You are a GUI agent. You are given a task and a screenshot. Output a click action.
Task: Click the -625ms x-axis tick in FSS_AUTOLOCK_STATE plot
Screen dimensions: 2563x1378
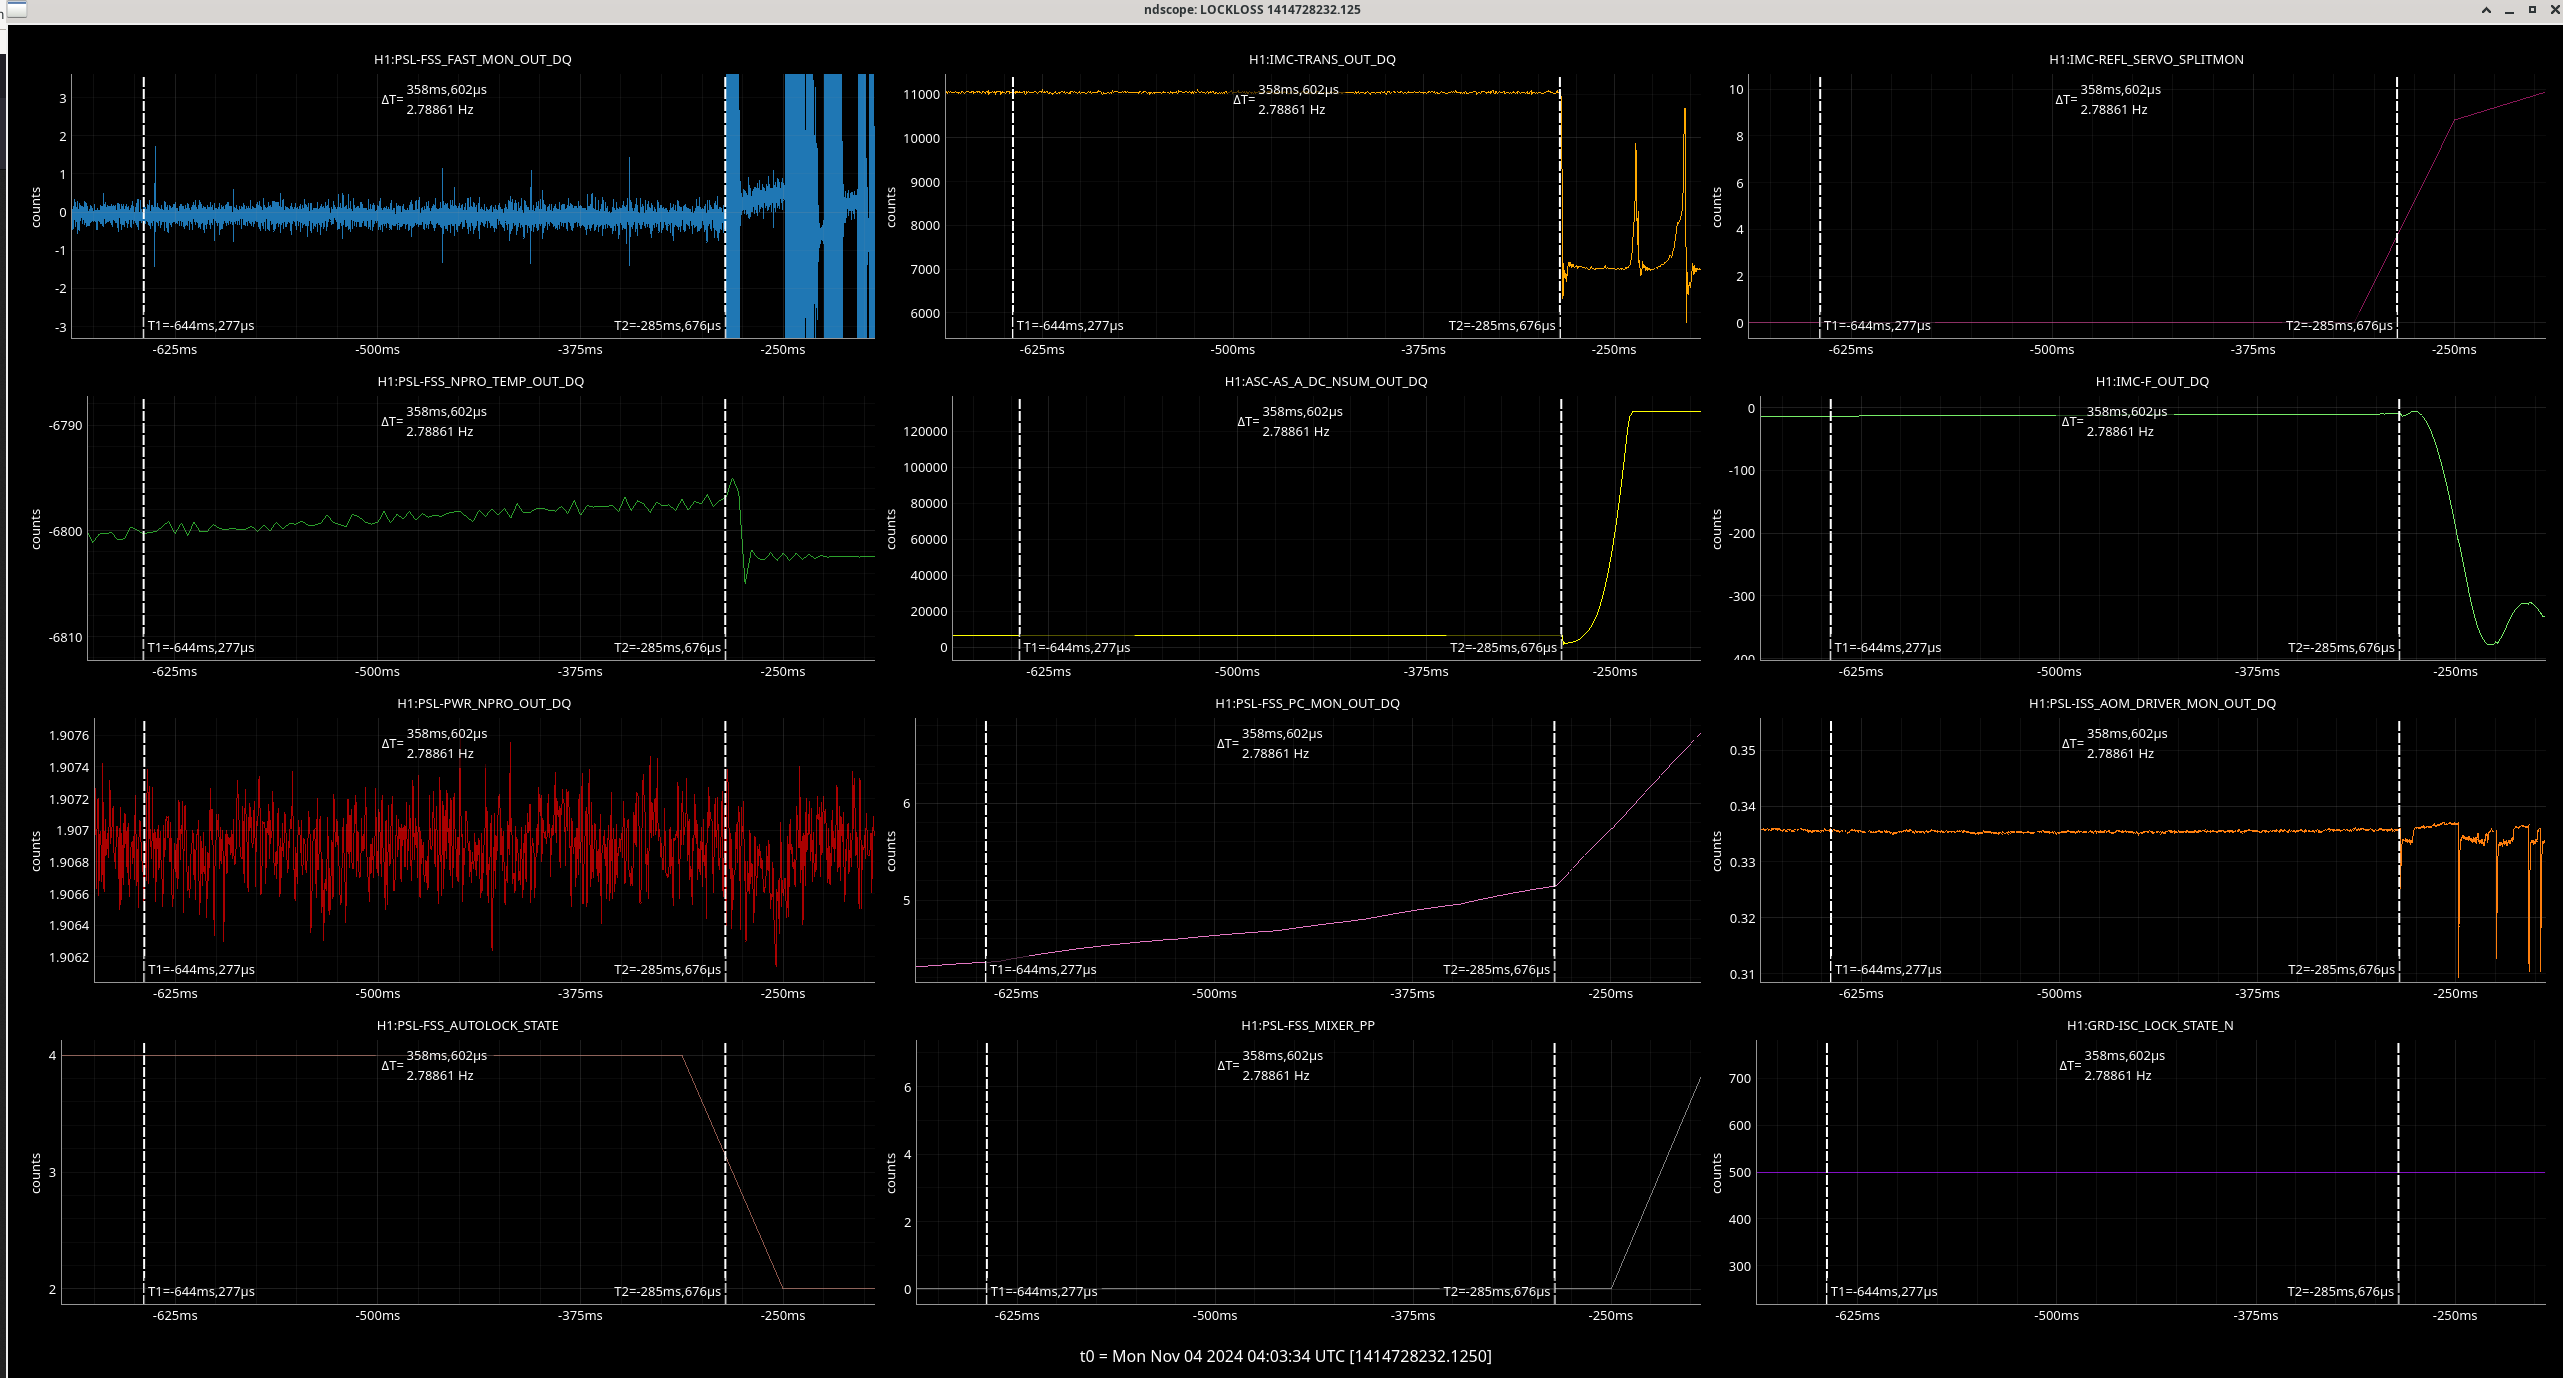point(175,1316)
